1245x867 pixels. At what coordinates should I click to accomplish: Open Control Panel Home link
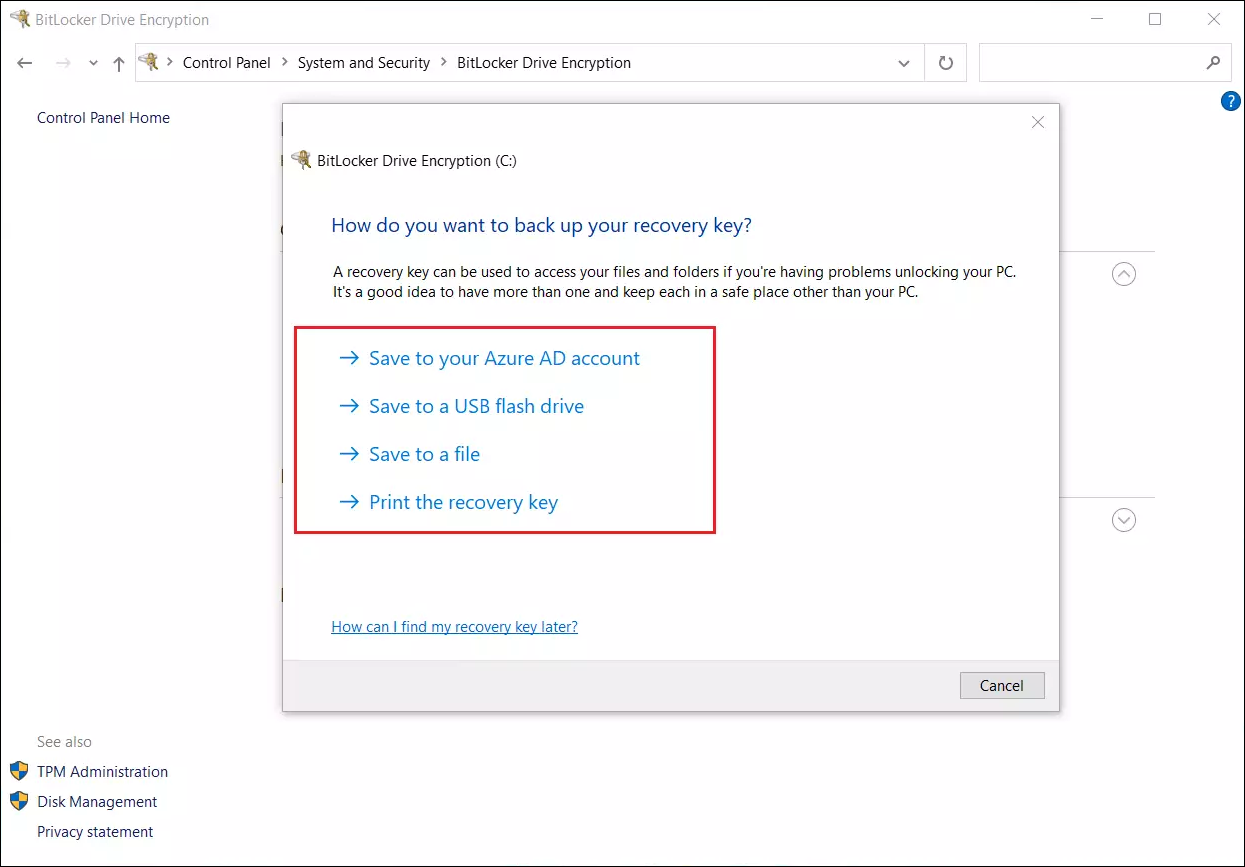click(x=103, y=118)
